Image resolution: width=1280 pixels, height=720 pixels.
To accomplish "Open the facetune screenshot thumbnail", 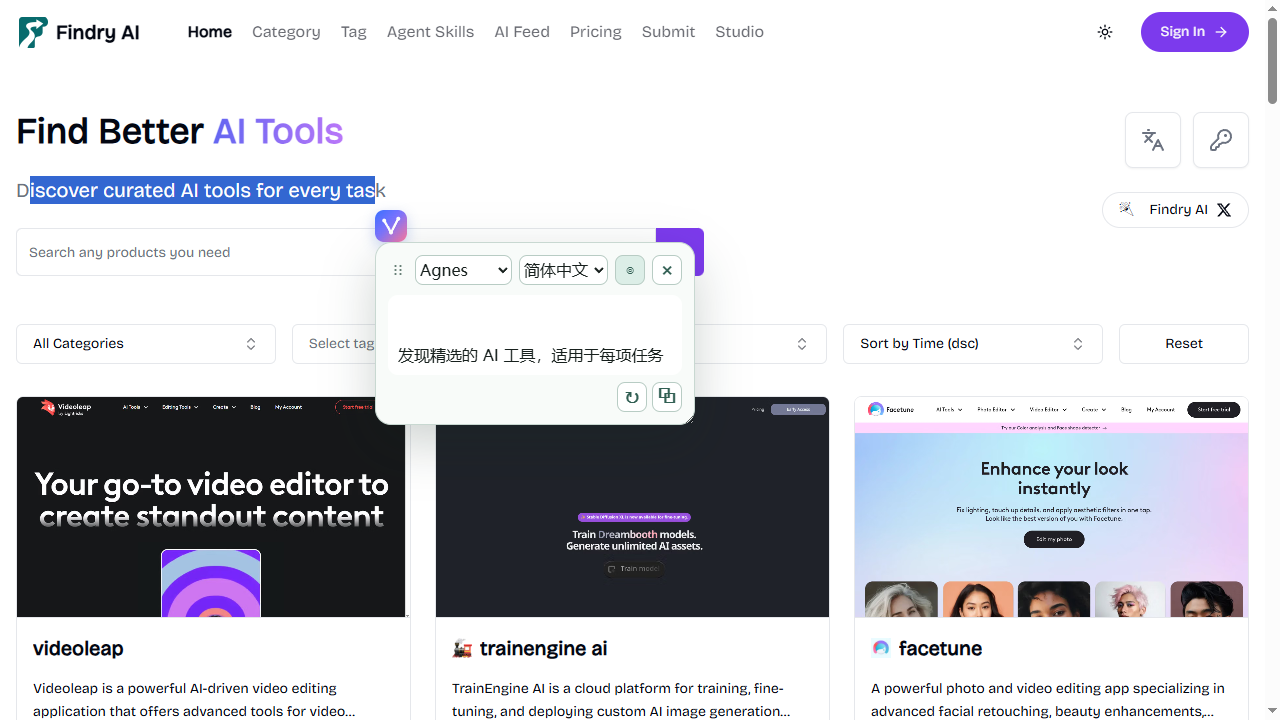I will (1051, 507).
